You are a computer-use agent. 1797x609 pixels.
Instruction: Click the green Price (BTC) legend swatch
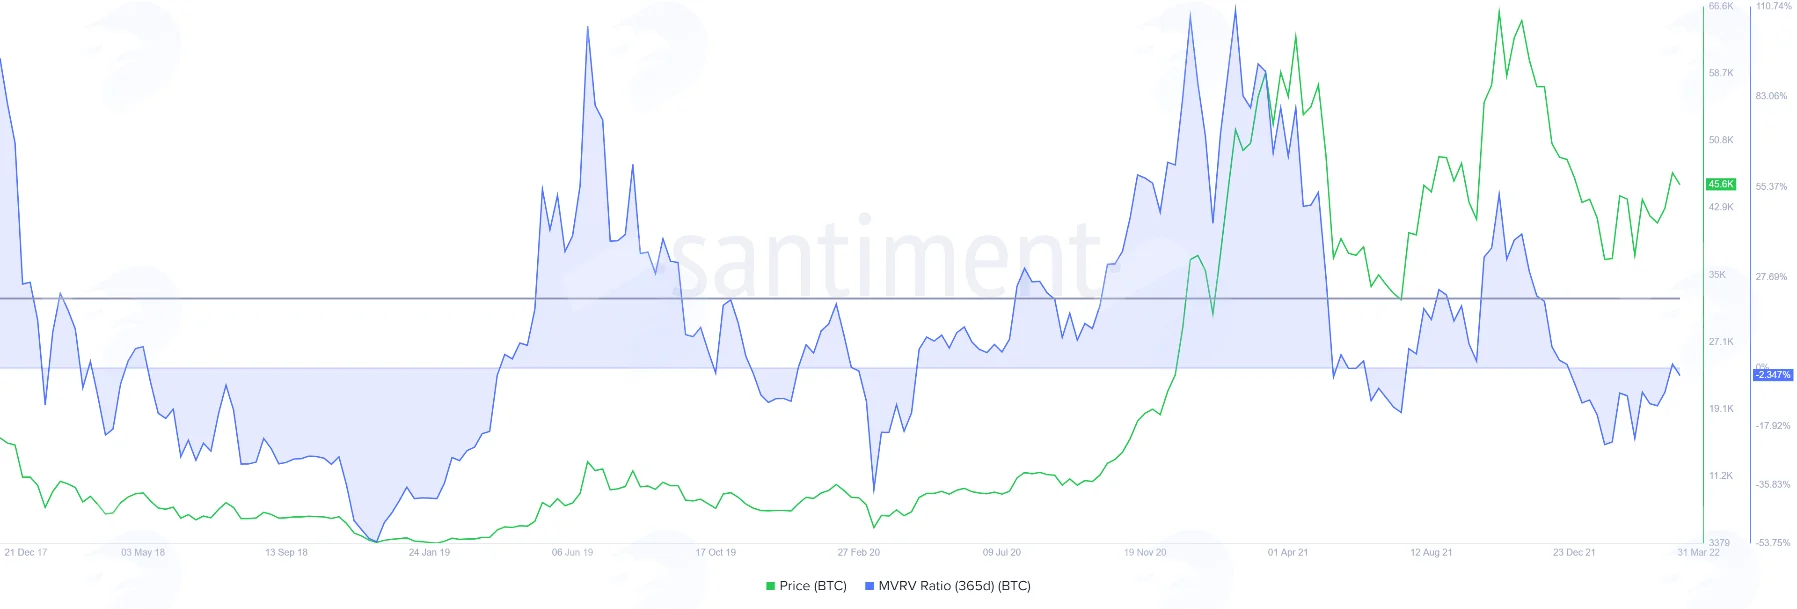pyautogui.click(x=771, y=586)
